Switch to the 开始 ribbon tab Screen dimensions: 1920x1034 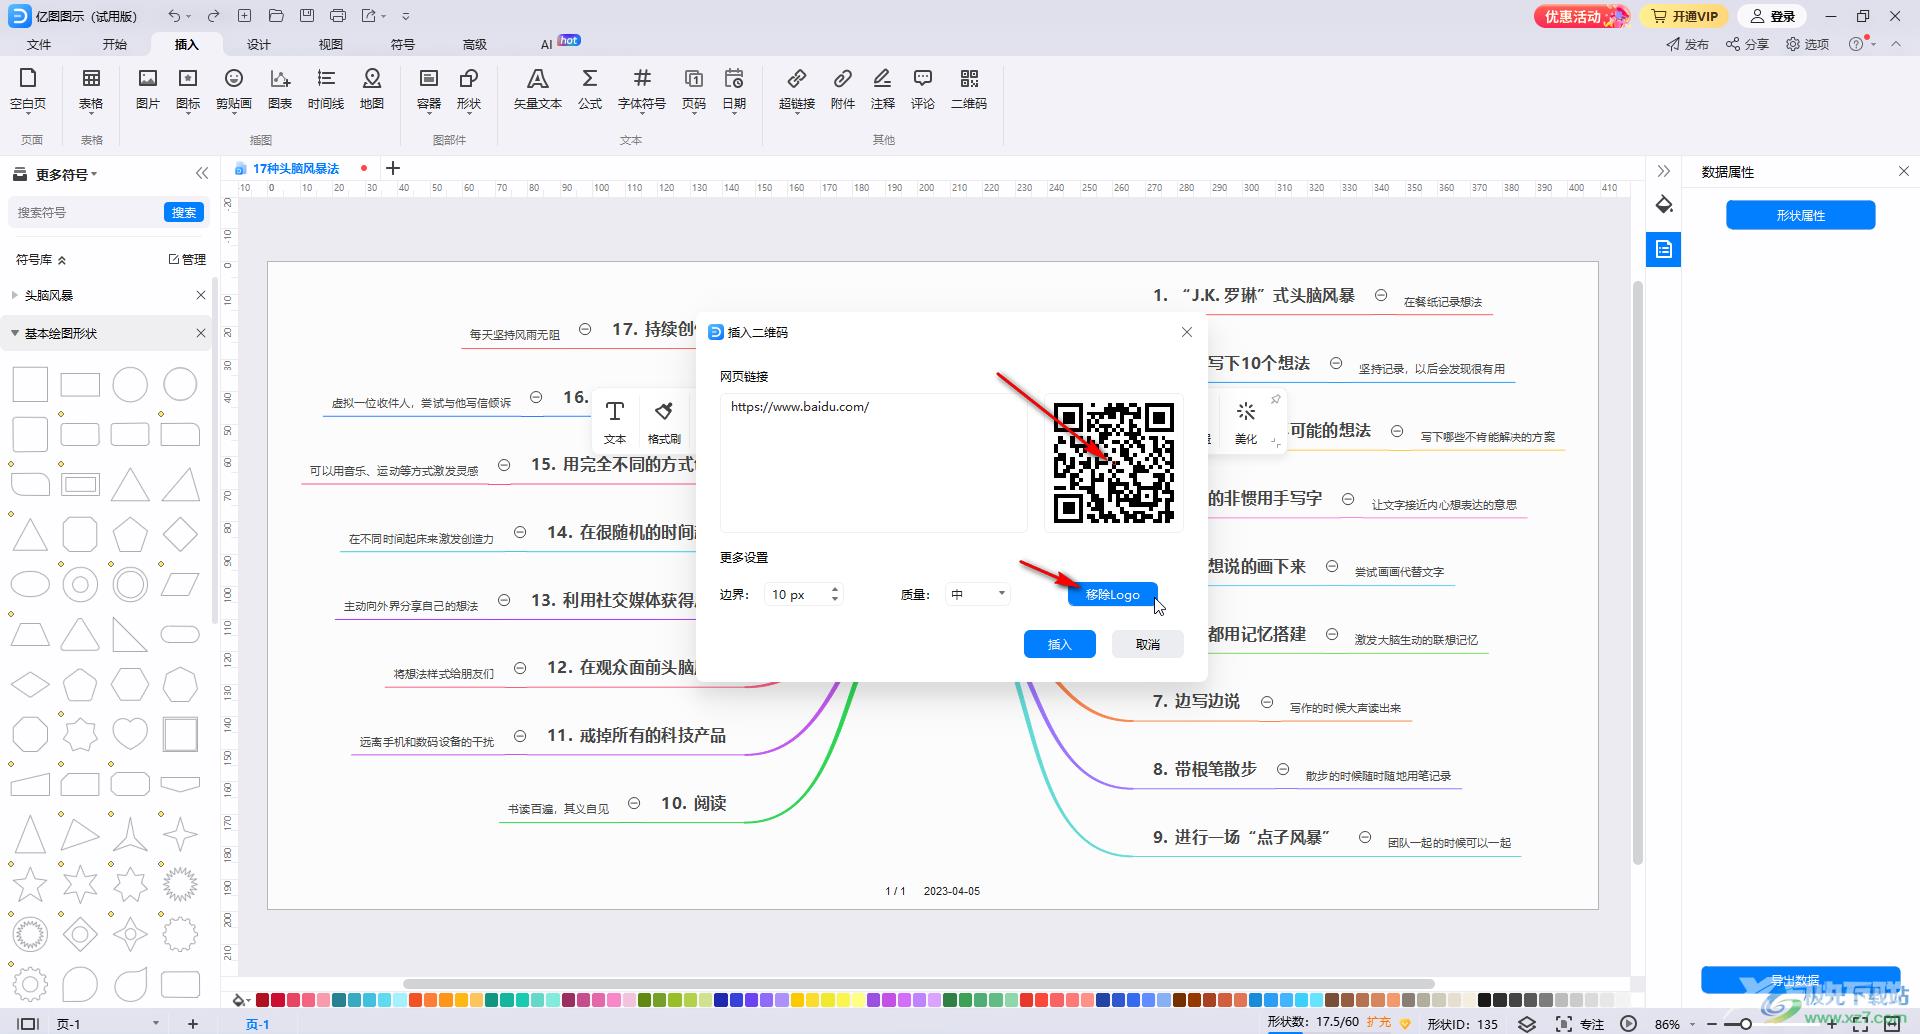[115, 44]
